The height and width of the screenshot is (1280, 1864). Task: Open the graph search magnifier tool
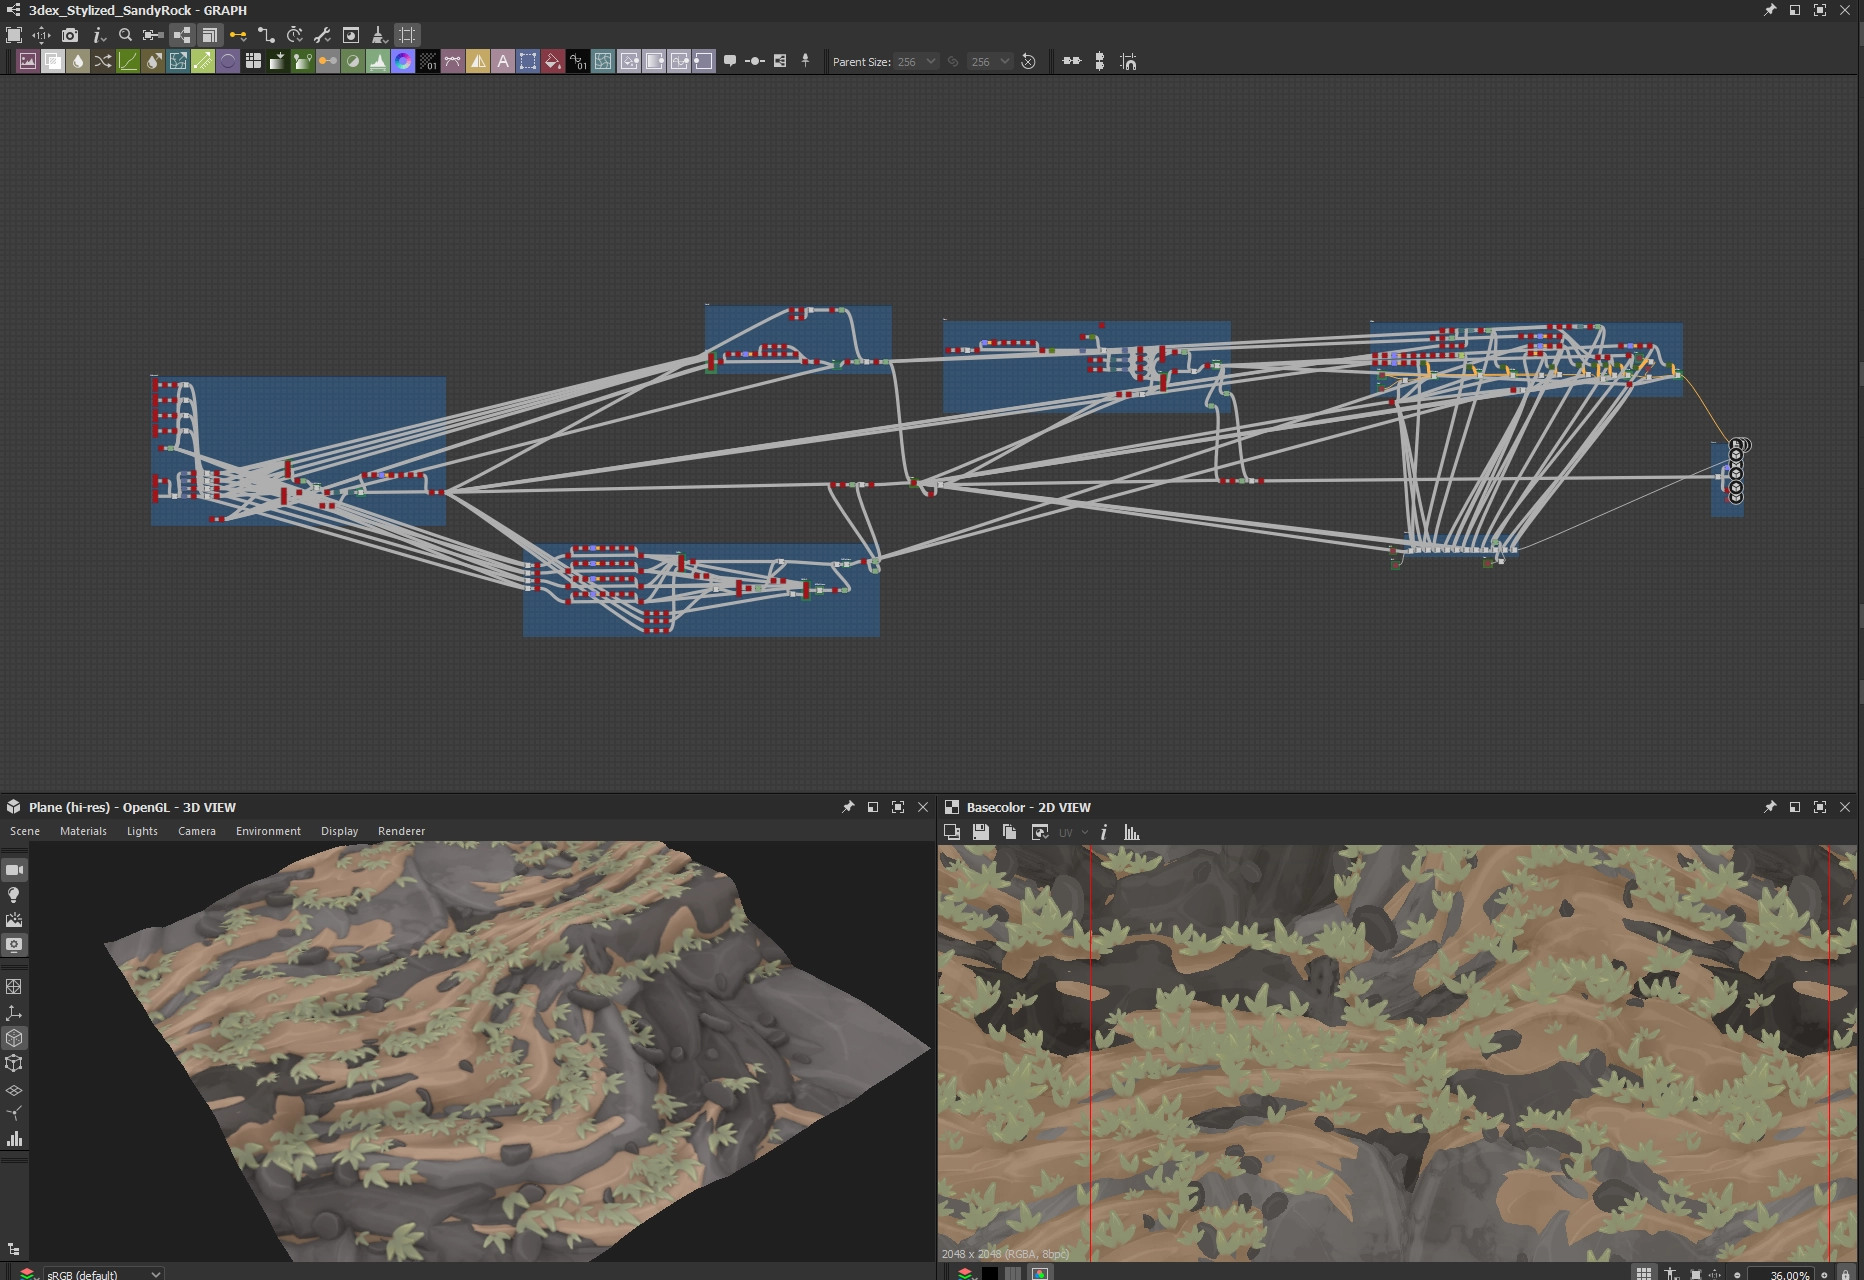[125, 35]
